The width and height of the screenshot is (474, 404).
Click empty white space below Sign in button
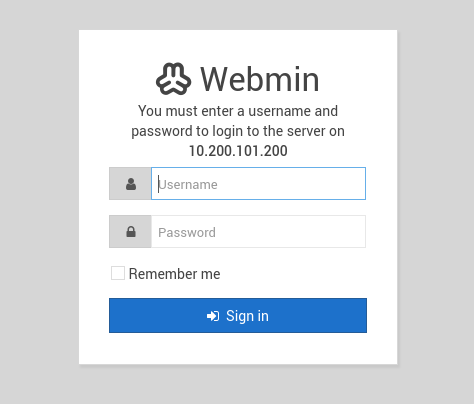(238, 348)
